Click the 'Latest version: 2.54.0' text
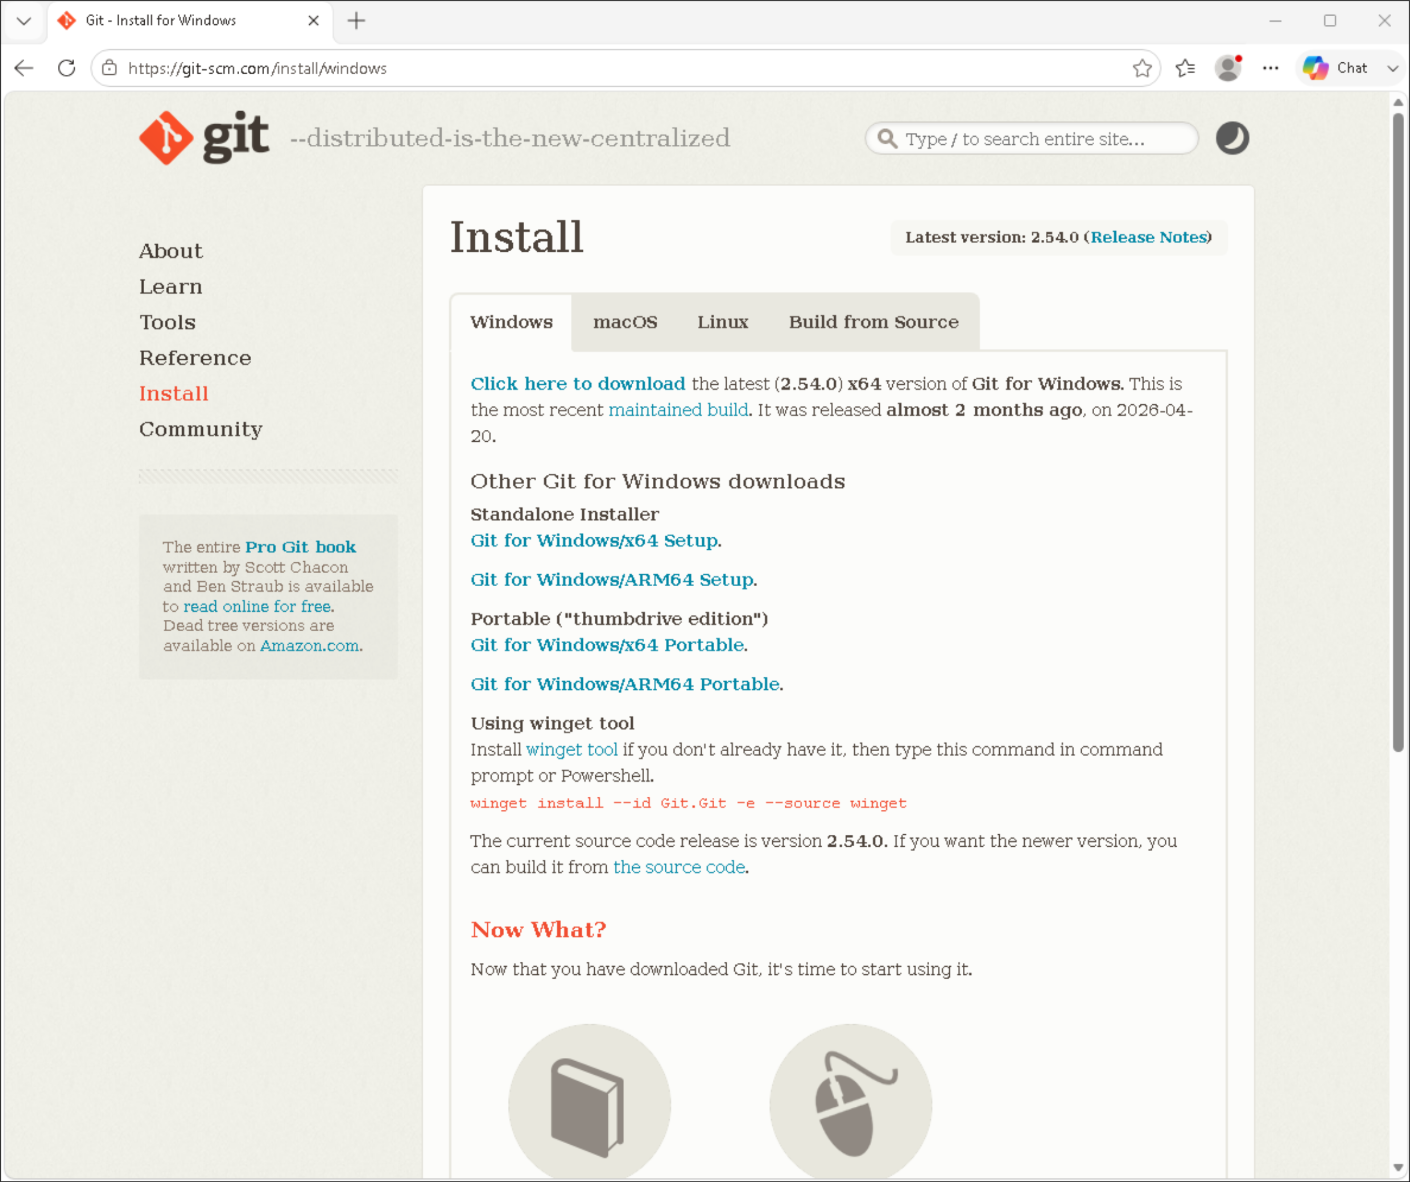1410x1182 pixels. 991,237
